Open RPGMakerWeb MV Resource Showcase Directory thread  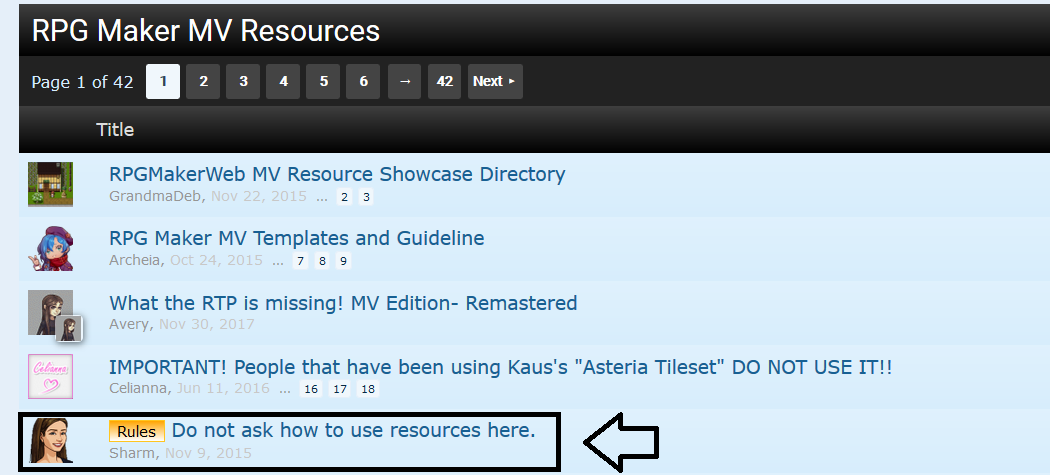pyautogui.click(x=337, y=174)
